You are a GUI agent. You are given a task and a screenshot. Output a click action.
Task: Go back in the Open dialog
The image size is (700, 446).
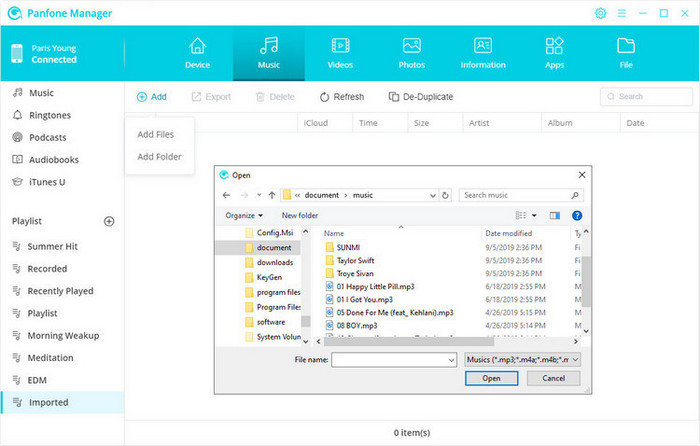pyautogui.click(x=226, y=195)
